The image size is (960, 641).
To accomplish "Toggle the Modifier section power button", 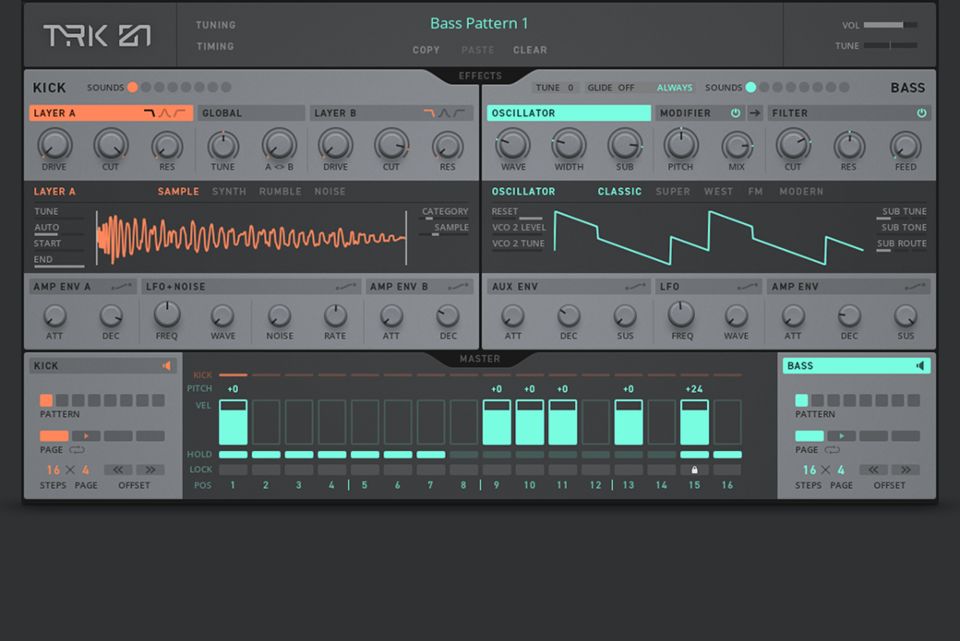I will tap(735, 113).
